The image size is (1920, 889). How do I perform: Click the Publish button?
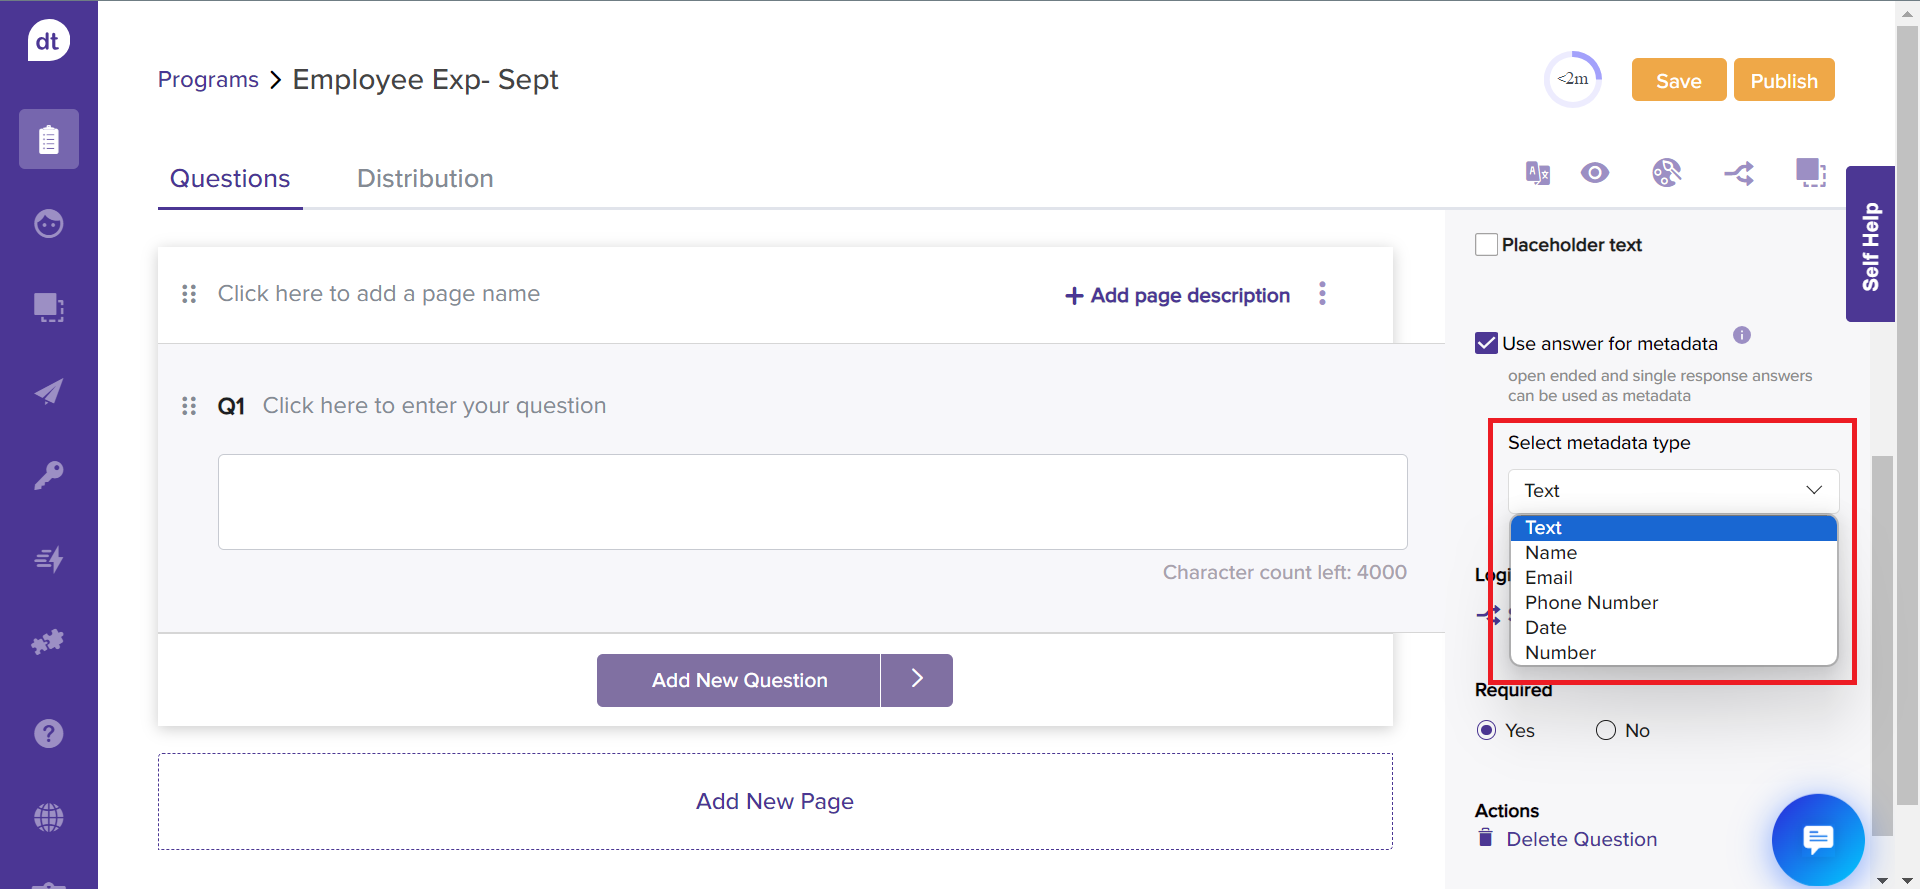pos(1783,81)
